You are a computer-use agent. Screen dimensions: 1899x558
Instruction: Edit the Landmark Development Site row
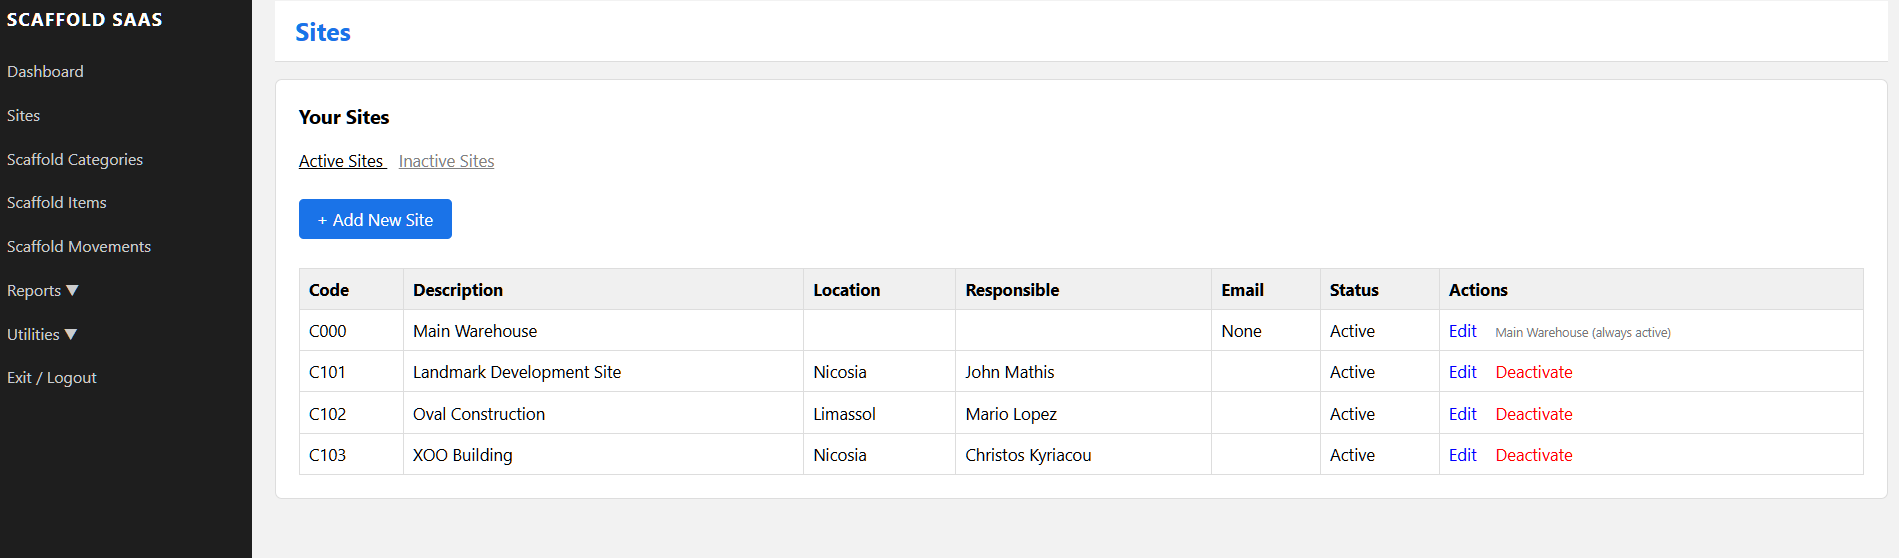pos(1462,372)
